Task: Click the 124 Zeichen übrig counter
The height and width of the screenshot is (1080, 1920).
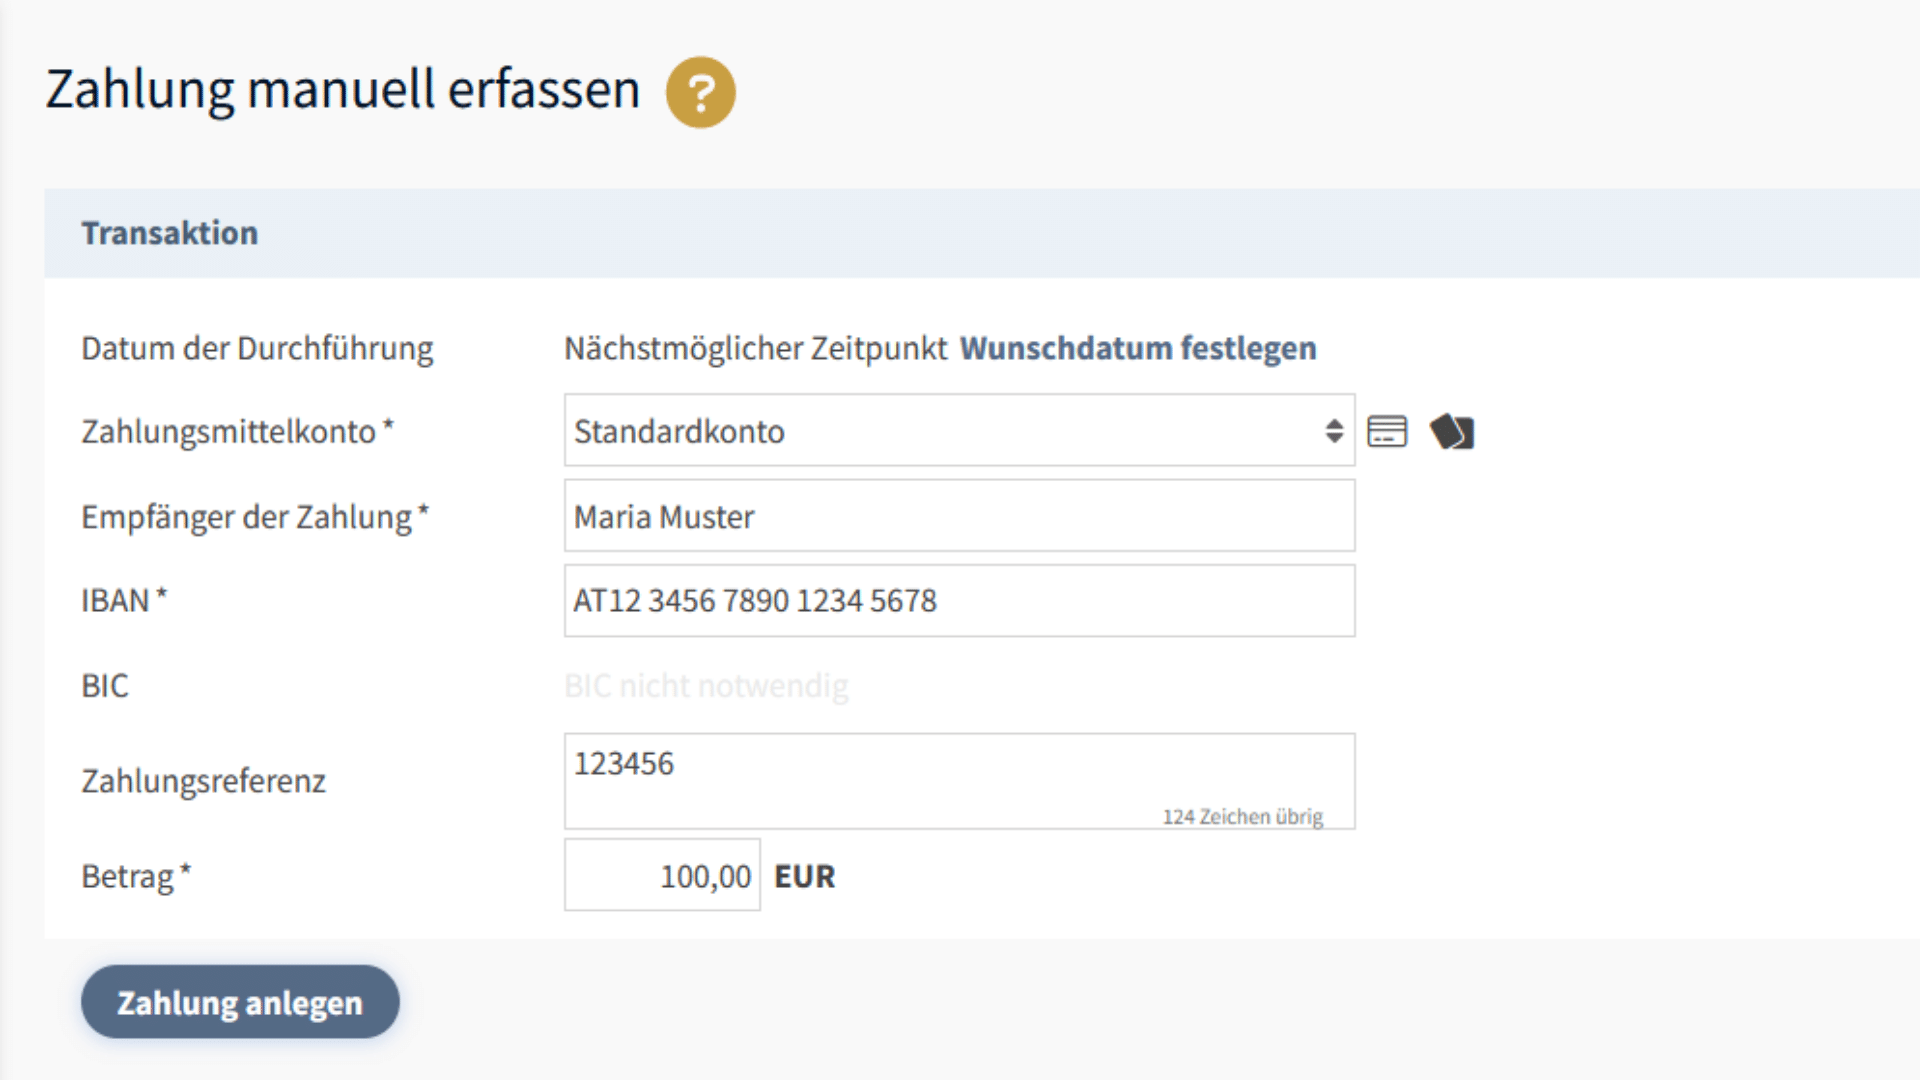Action: [1242, 817]
